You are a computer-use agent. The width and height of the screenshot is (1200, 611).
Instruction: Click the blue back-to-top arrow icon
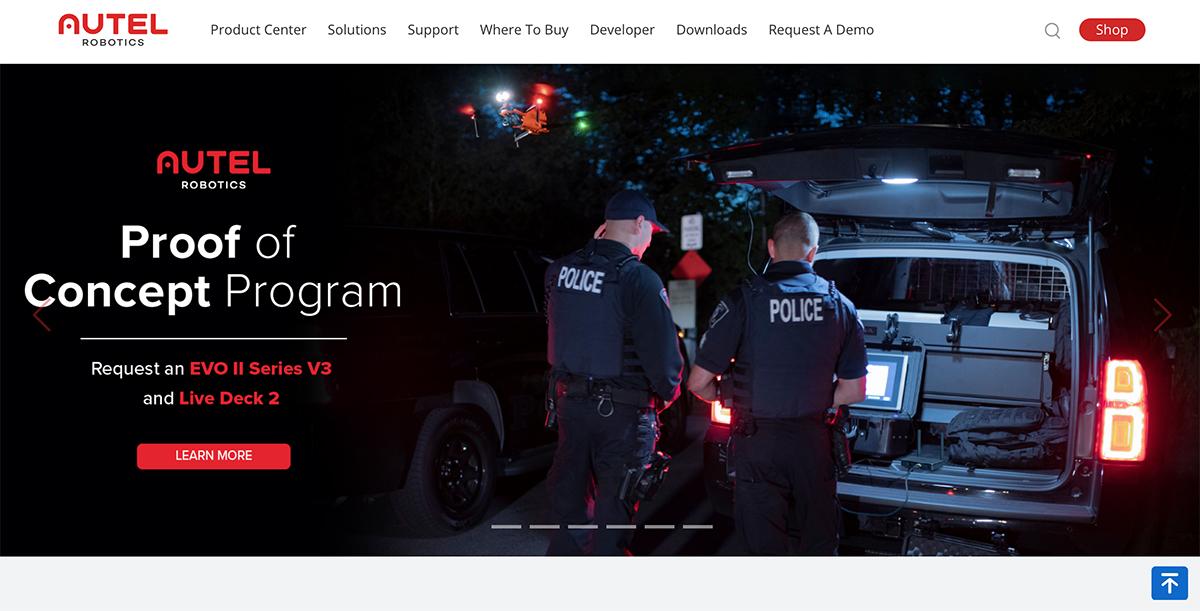(x=1169, y=583)
